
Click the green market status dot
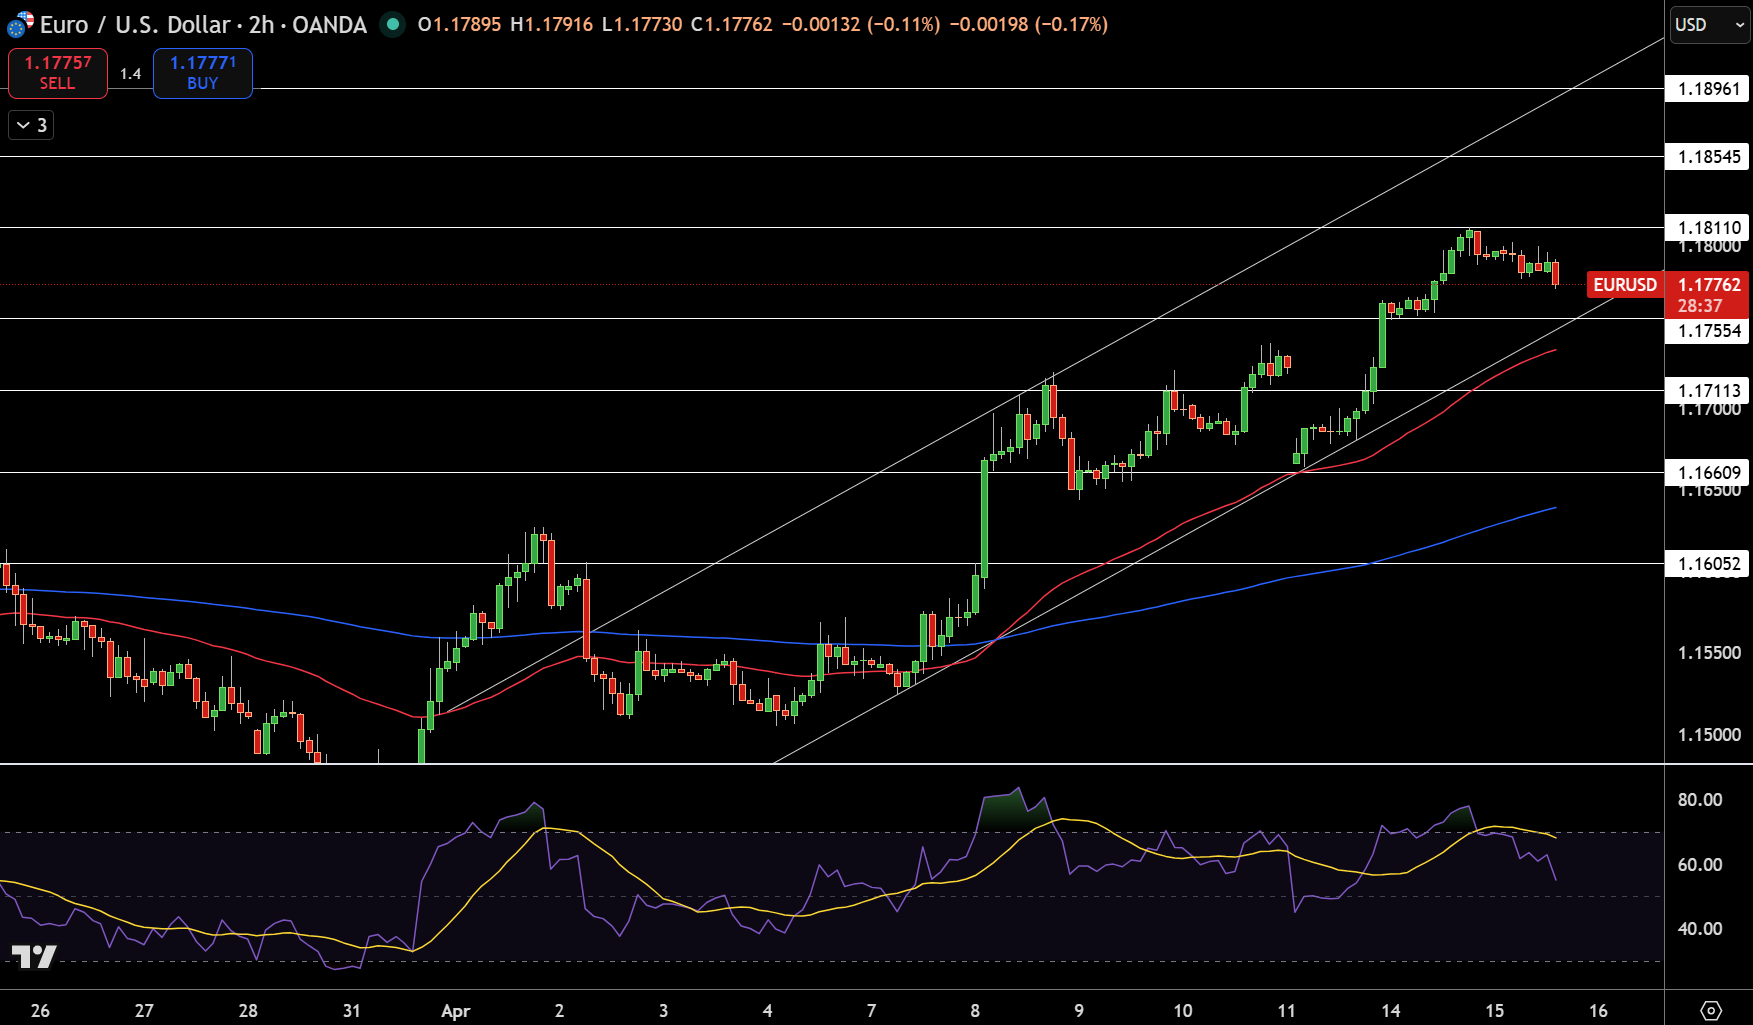(x=393, y=24)
